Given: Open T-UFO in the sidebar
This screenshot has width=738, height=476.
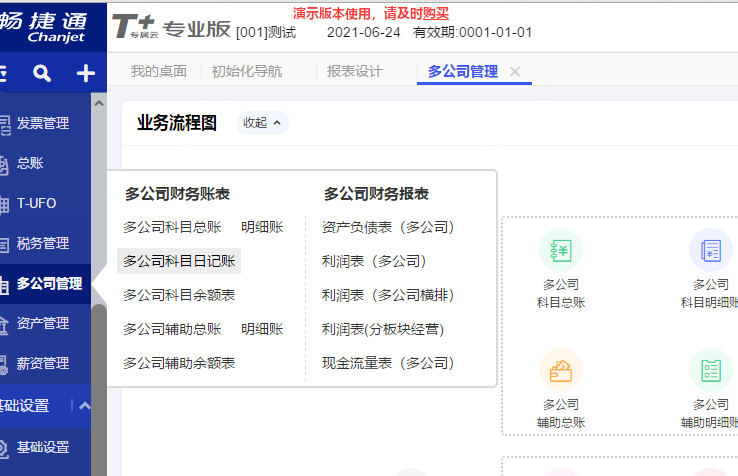Looking at the screenshot, I should [36, 203].
